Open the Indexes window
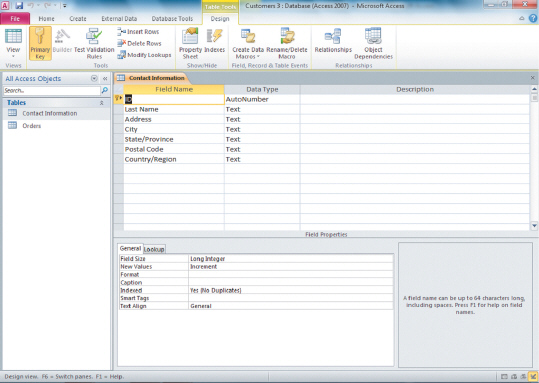The height and width of the screenshot is (383, 539). [x=214, y=41]
